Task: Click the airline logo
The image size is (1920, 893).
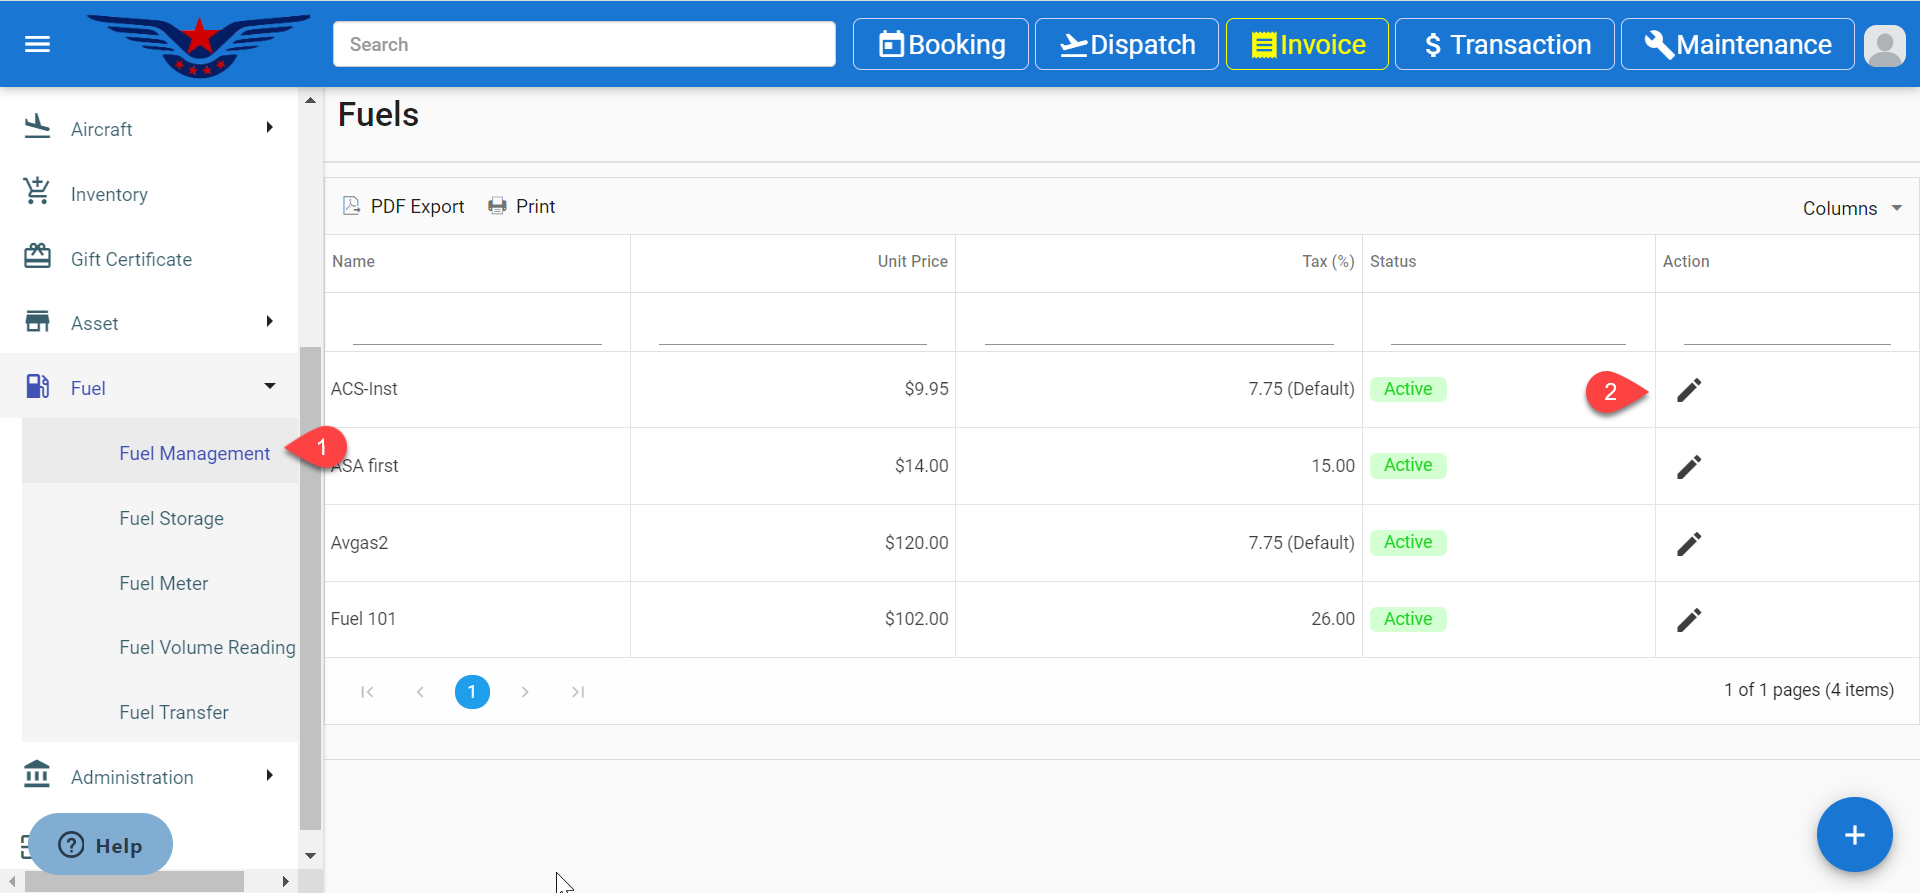Action: 199,45
